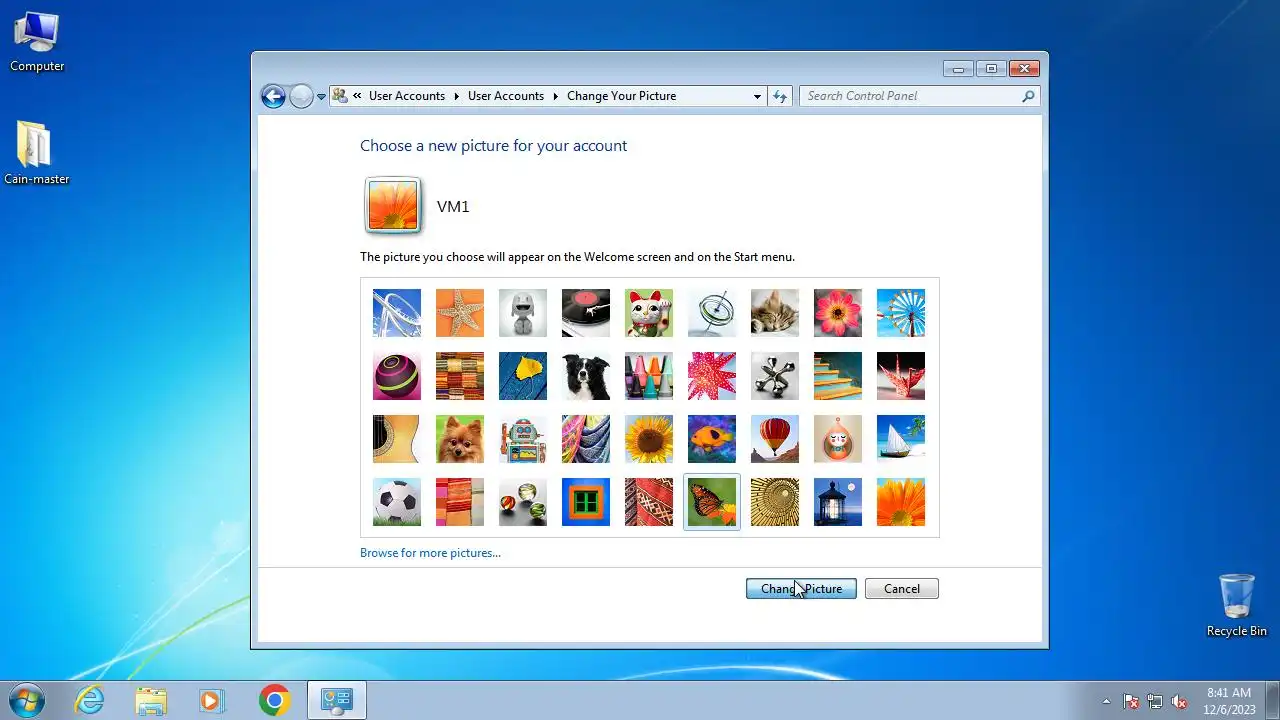Pick the acoustic guitar picture
1280x720 pixels.
[397, 439]
